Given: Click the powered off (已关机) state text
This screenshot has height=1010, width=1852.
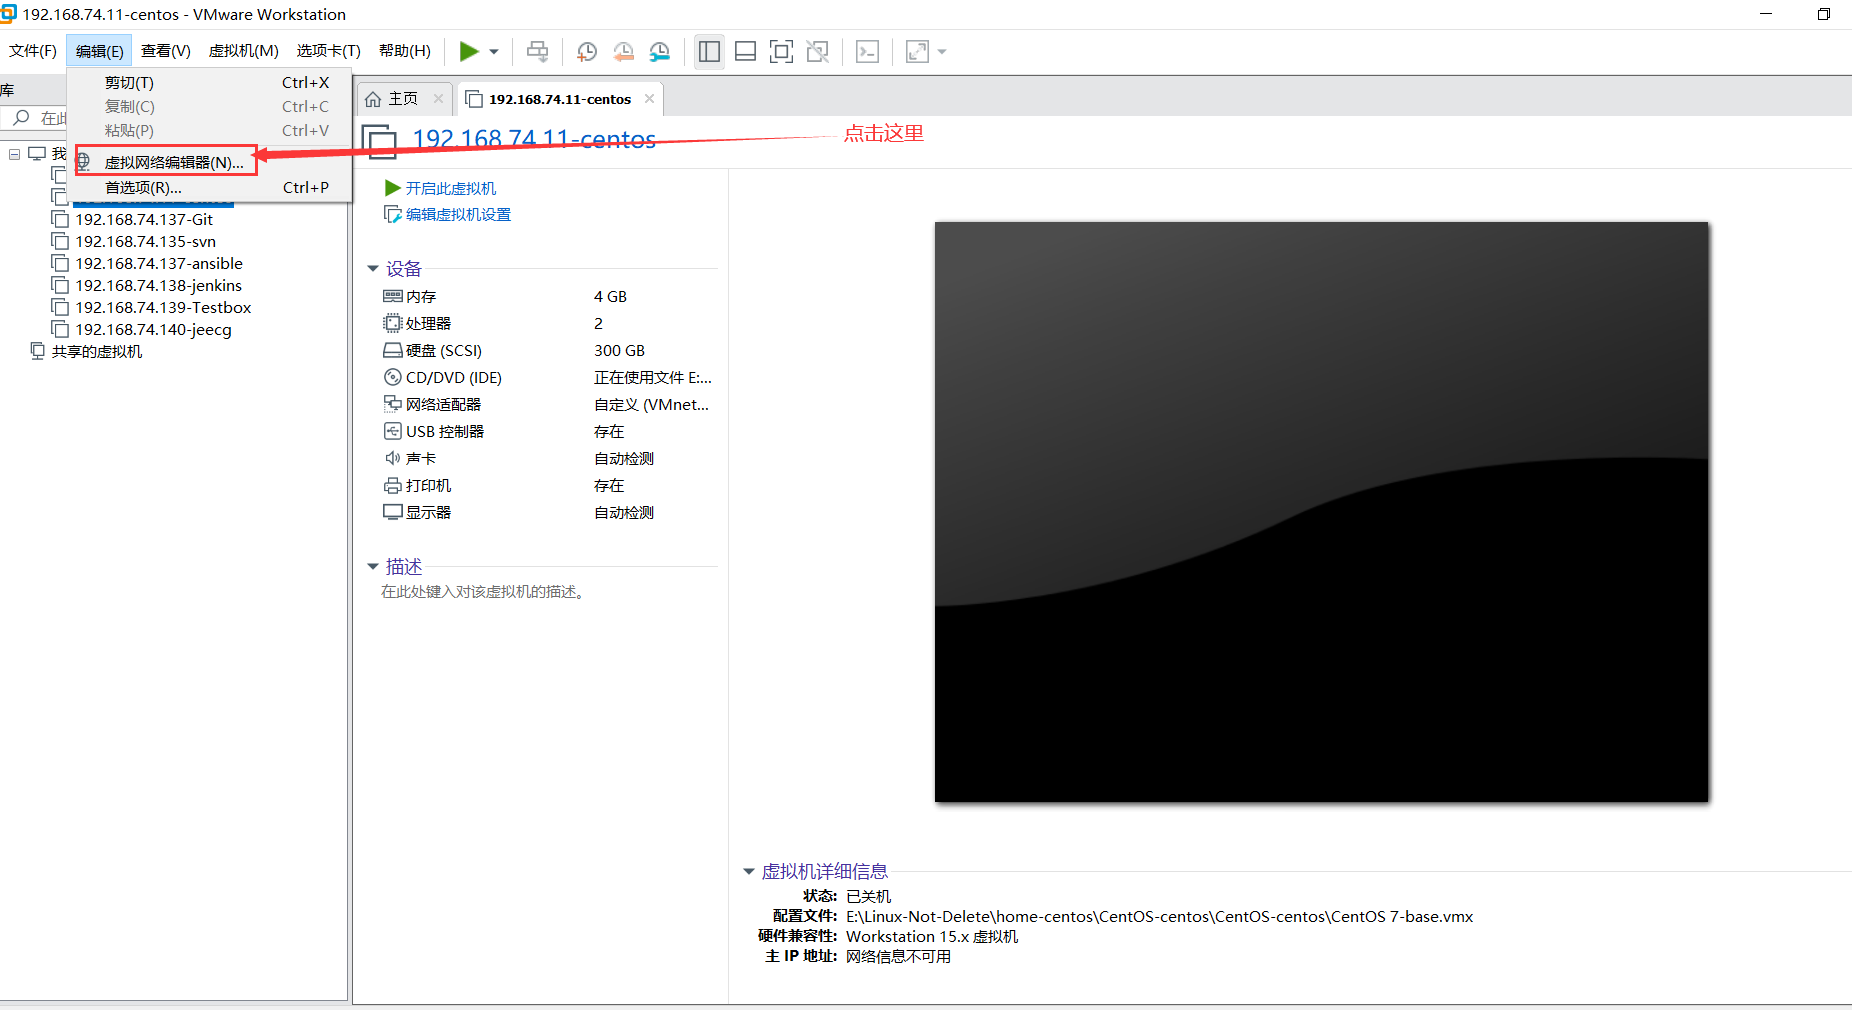Looking at the screenshot, I should [x=868, y=896].
